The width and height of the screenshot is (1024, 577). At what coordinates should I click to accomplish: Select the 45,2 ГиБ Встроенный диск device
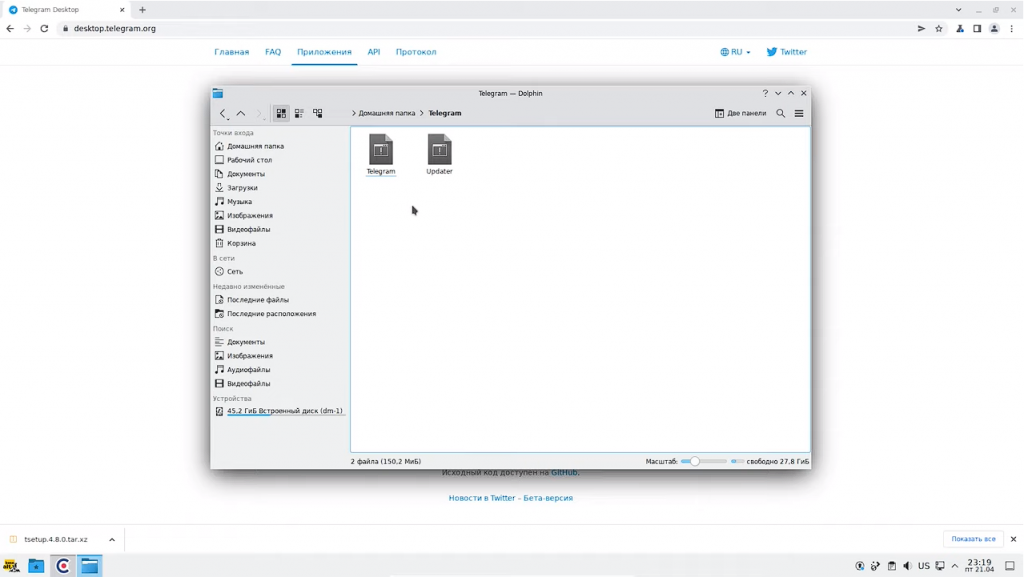click(285, 411)
